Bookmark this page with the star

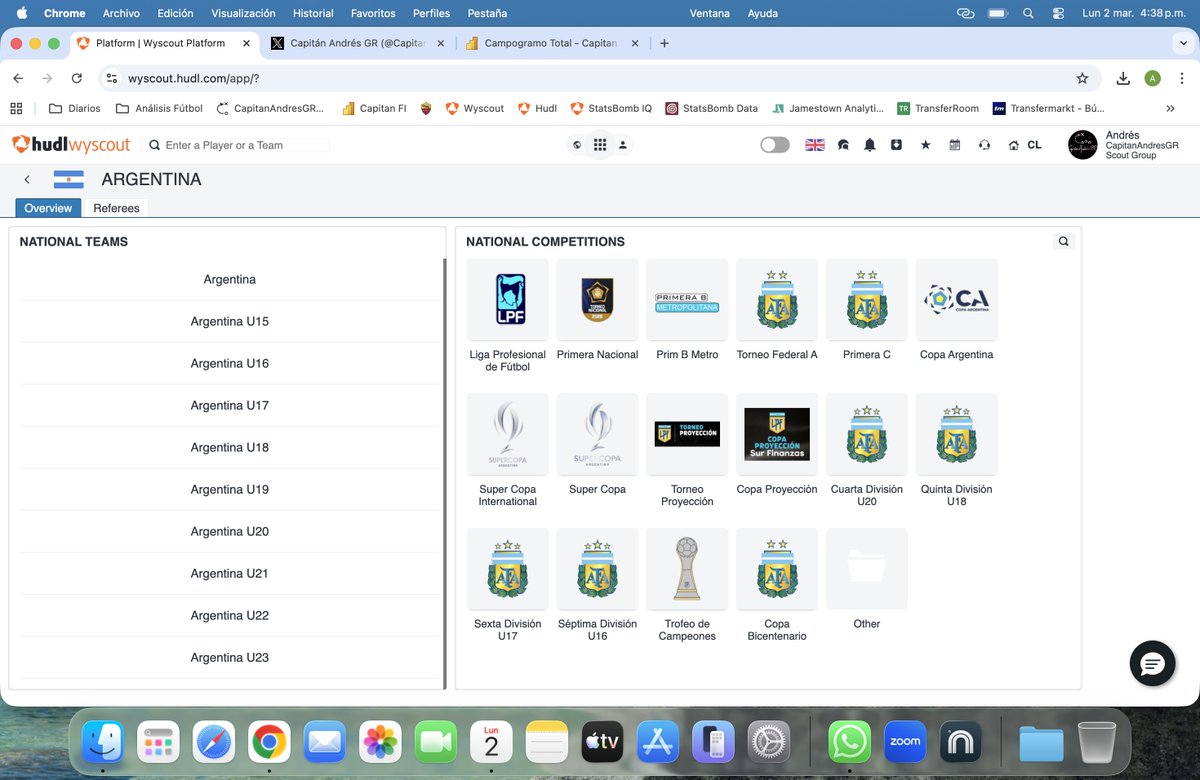(x=1082, y=78)
